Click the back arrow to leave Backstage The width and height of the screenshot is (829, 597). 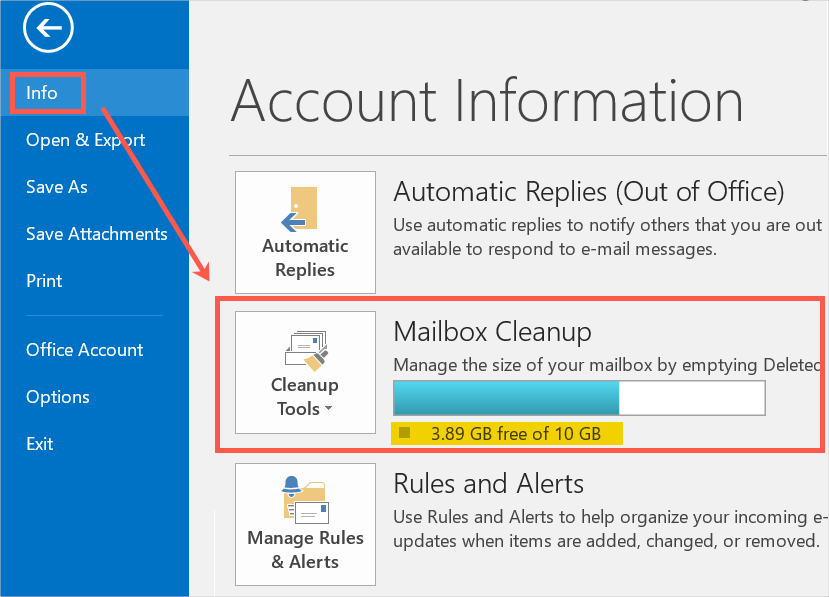(49, 29)
